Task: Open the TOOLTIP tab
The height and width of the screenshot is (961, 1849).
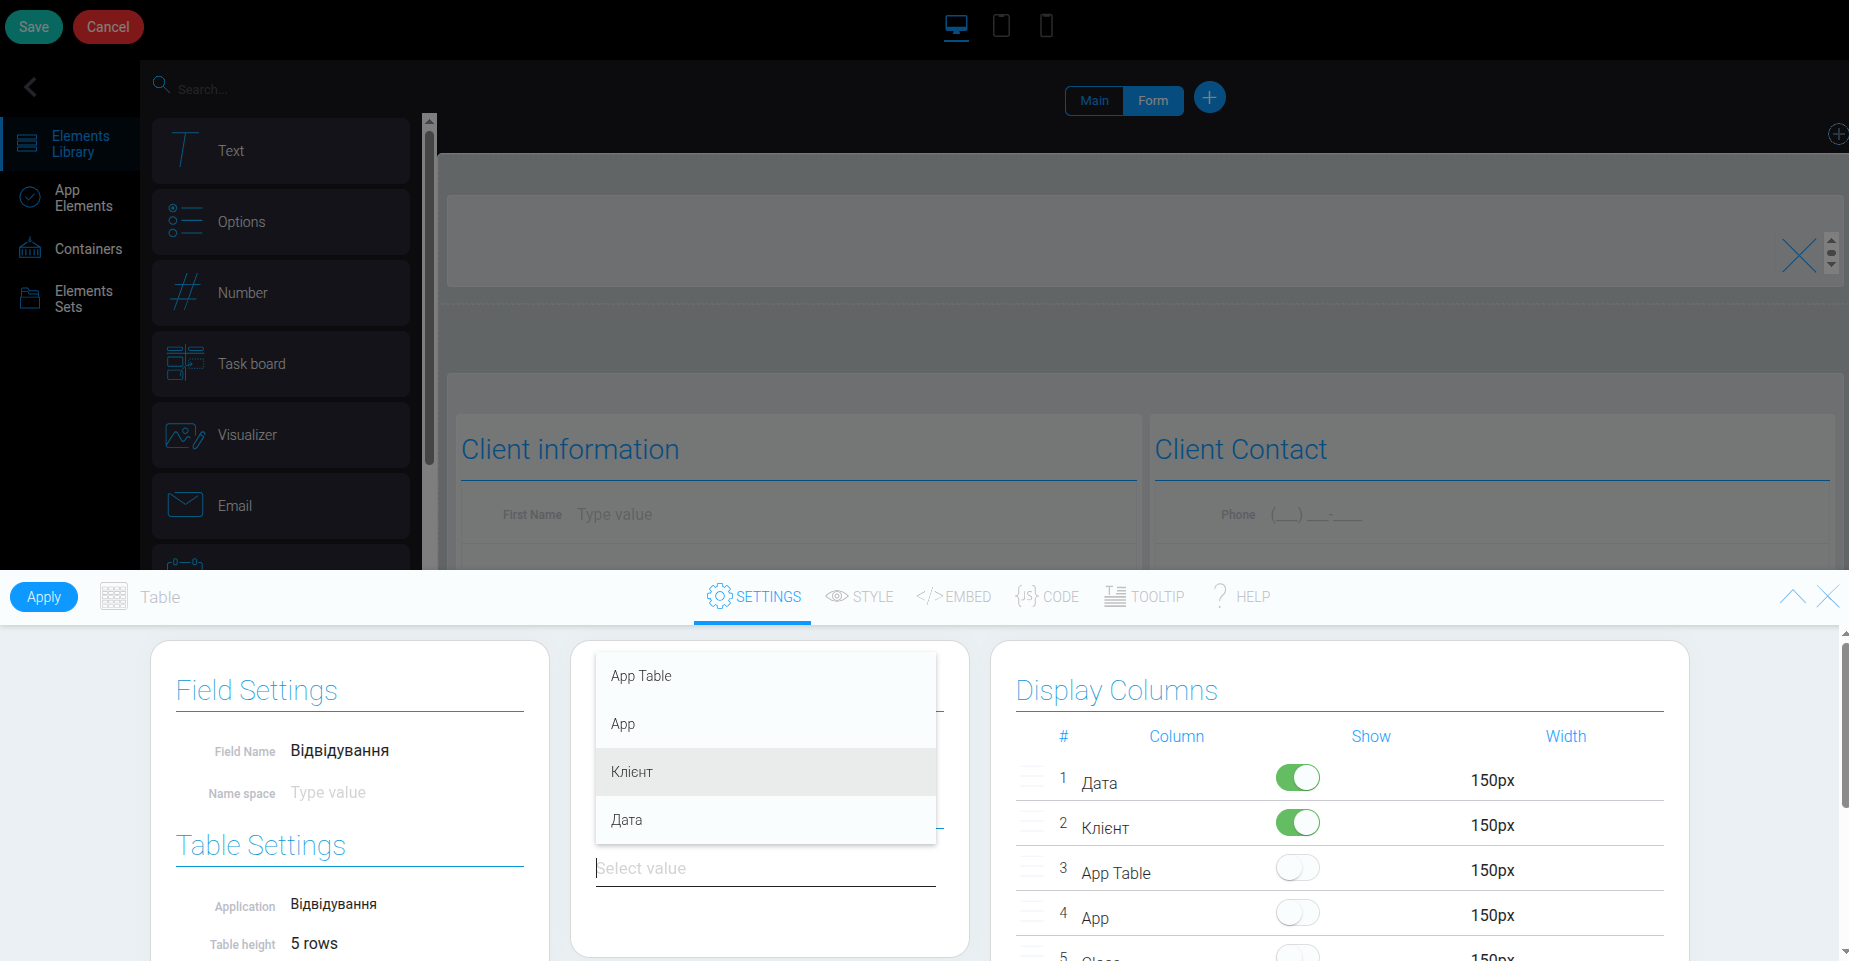Action: [x=1144, y=597]
